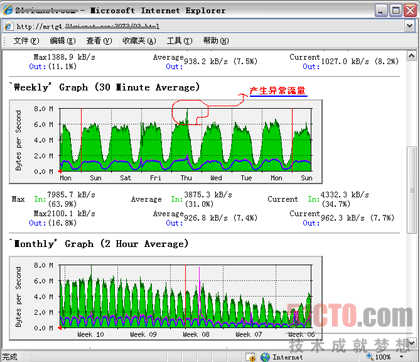Click the 4332.3 kB/s current in value

pyautogui.click(x=345, y=195)
